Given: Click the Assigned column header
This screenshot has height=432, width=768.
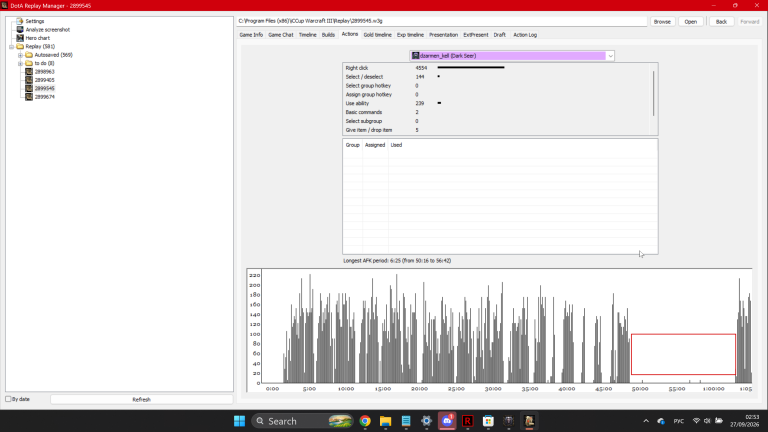Looking at the screenshot, I should click(x=375, y=145).
